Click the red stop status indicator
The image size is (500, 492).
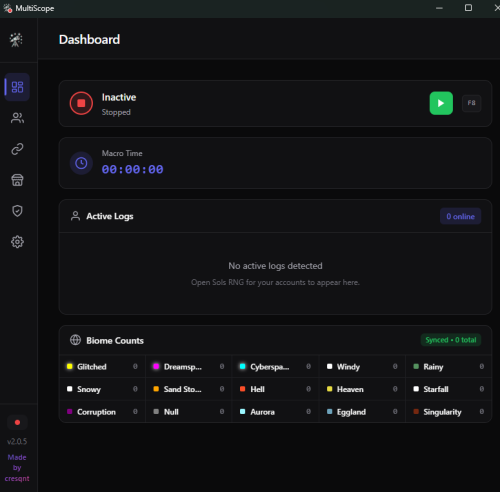pyautogui.click(x=81, y=103)
